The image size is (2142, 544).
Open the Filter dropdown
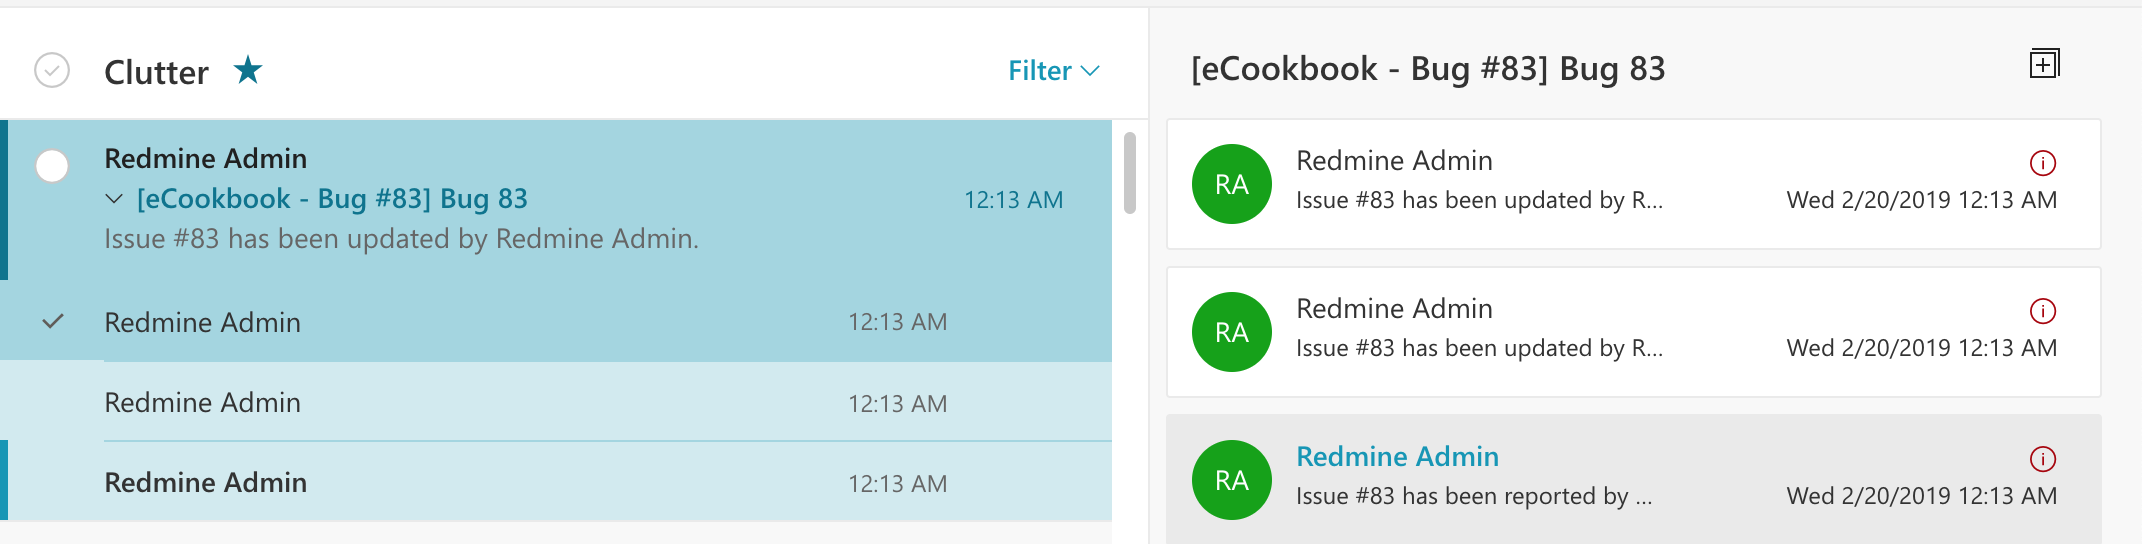click(x=1054, y=71)
